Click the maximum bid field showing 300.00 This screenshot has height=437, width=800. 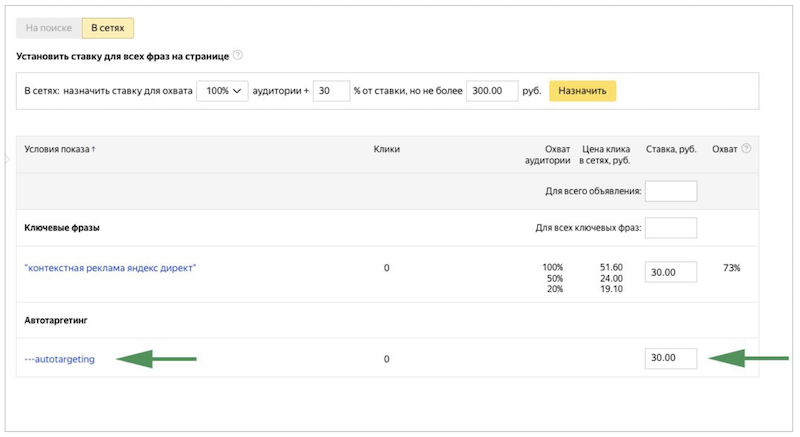pyautogui.click(x=492, y=91)
